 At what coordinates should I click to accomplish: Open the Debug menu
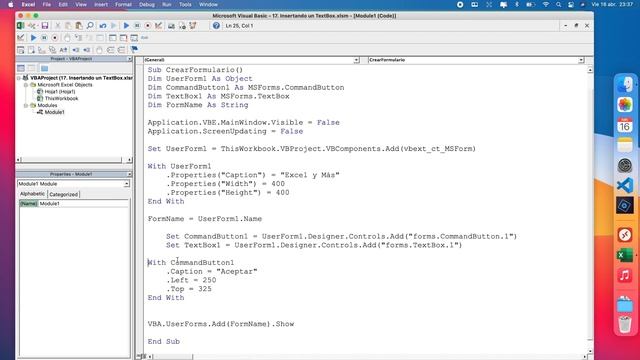147,4
